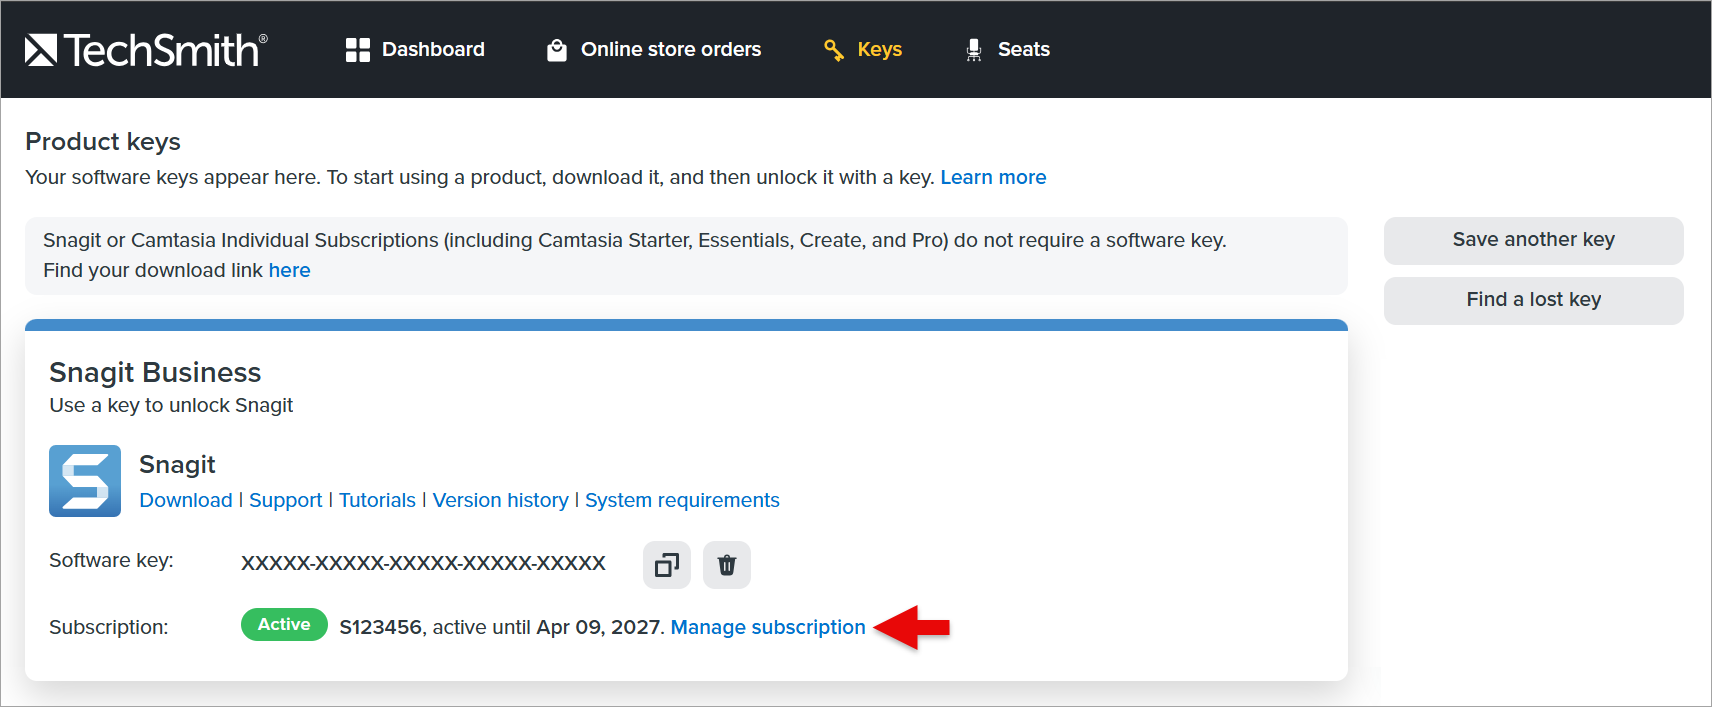Viewport: 1712px width, 707px height.
Task: Click 'Use a key to unlock Snagit' text
Action: point(171,405)
